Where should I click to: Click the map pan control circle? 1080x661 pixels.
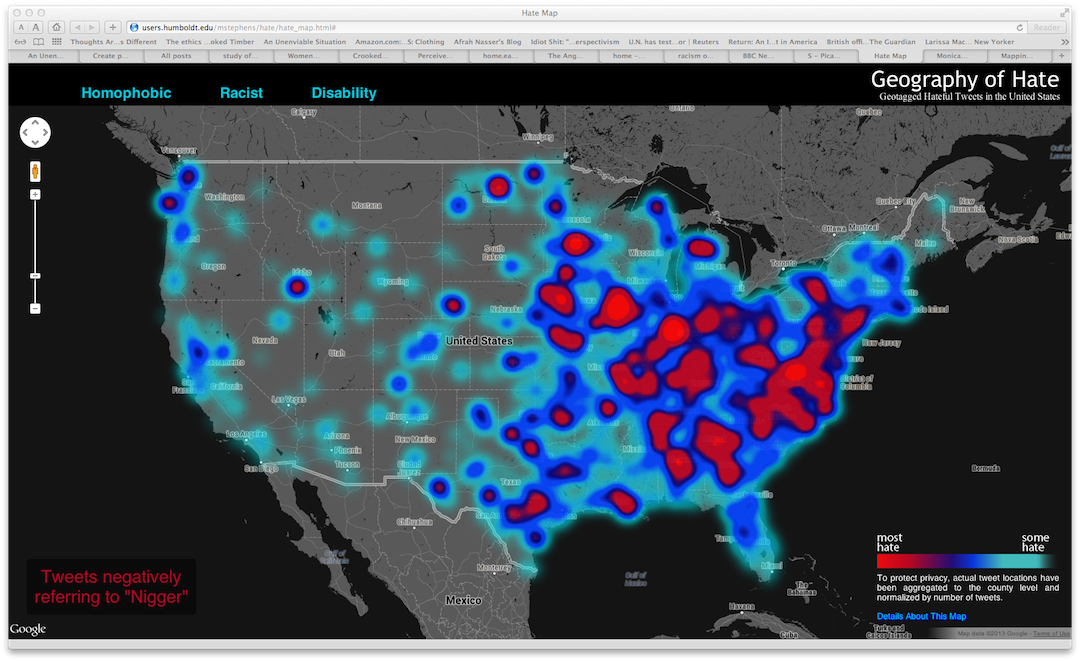[35, 132]
